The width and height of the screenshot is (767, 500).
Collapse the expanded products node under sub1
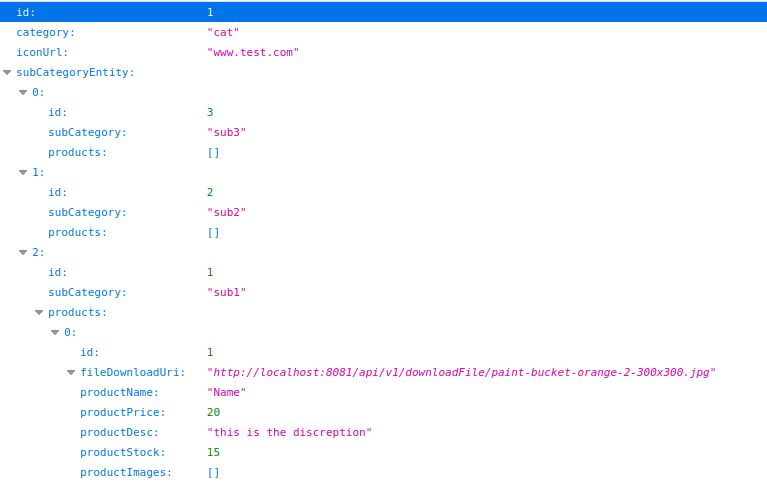pos(39,313)
